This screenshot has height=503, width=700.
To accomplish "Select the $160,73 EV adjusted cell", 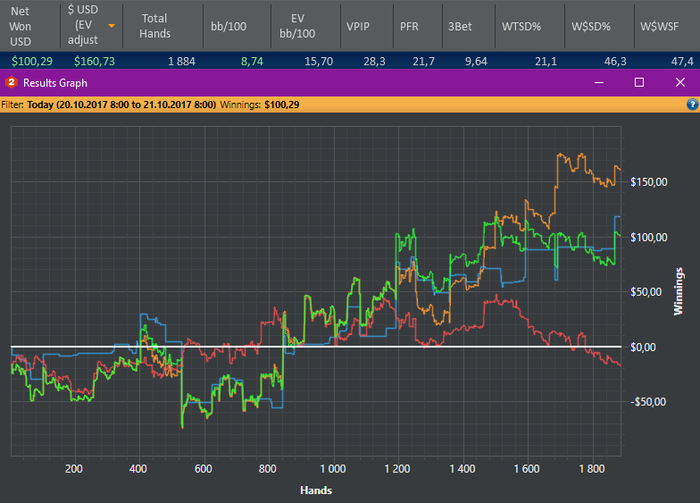I will (x=94, y=62).
